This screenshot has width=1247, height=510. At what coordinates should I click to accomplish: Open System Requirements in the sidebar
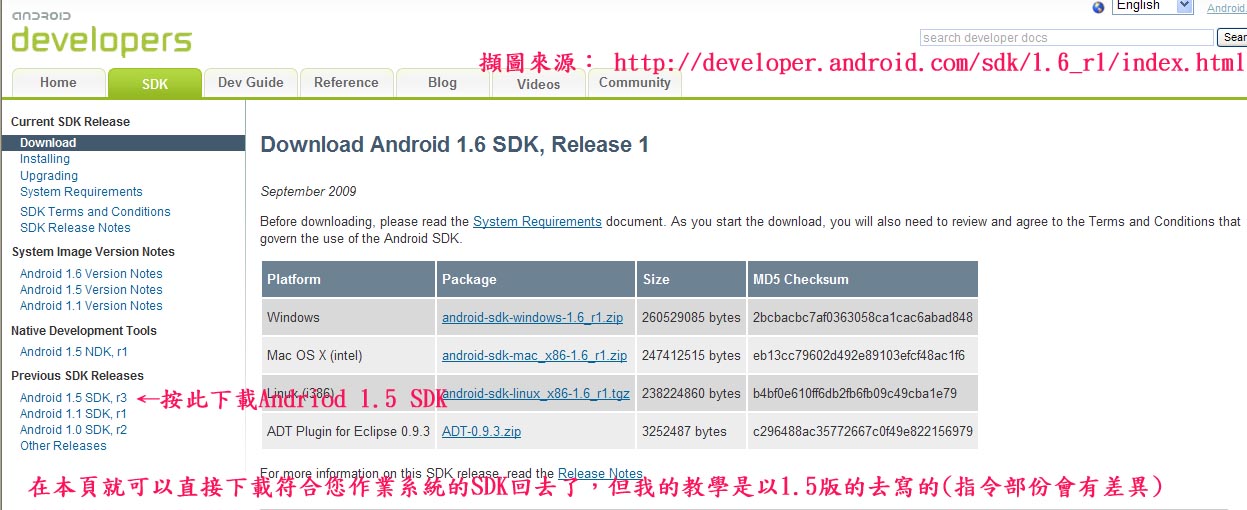point(81,192)
